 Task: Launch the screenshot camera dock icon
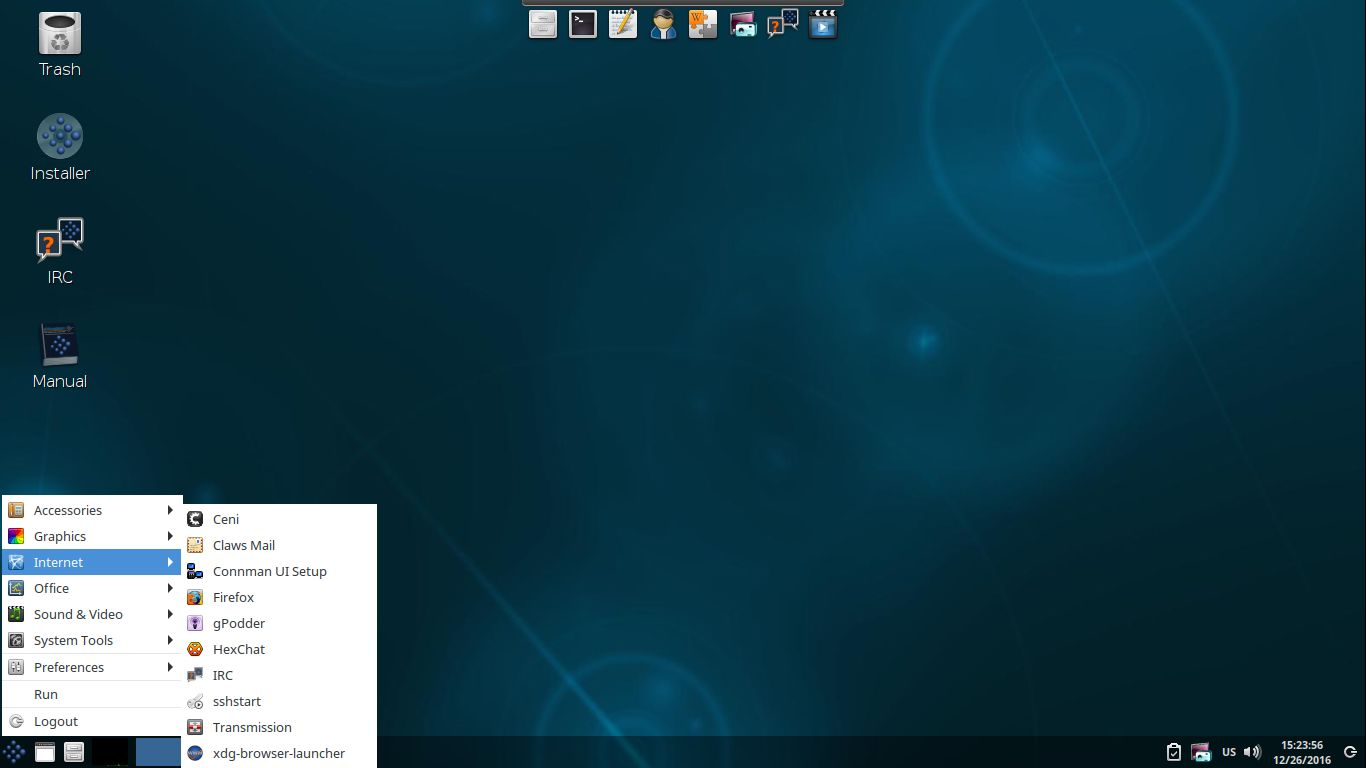click(743, 24)
